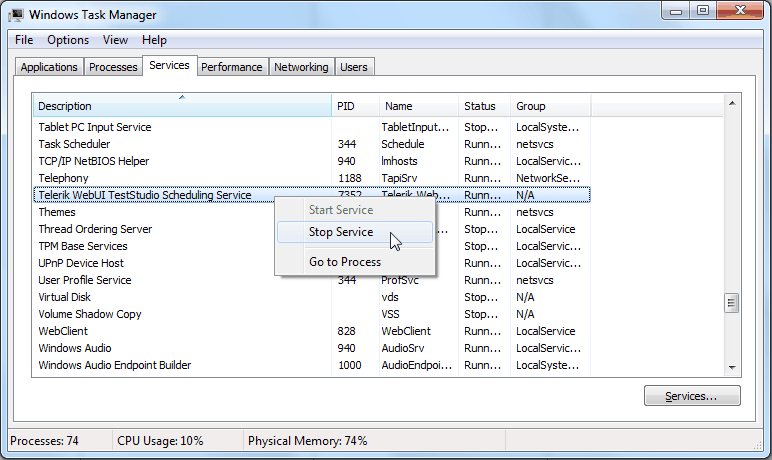
Task: Sort list by Description column header
Action: pos(180,106)
